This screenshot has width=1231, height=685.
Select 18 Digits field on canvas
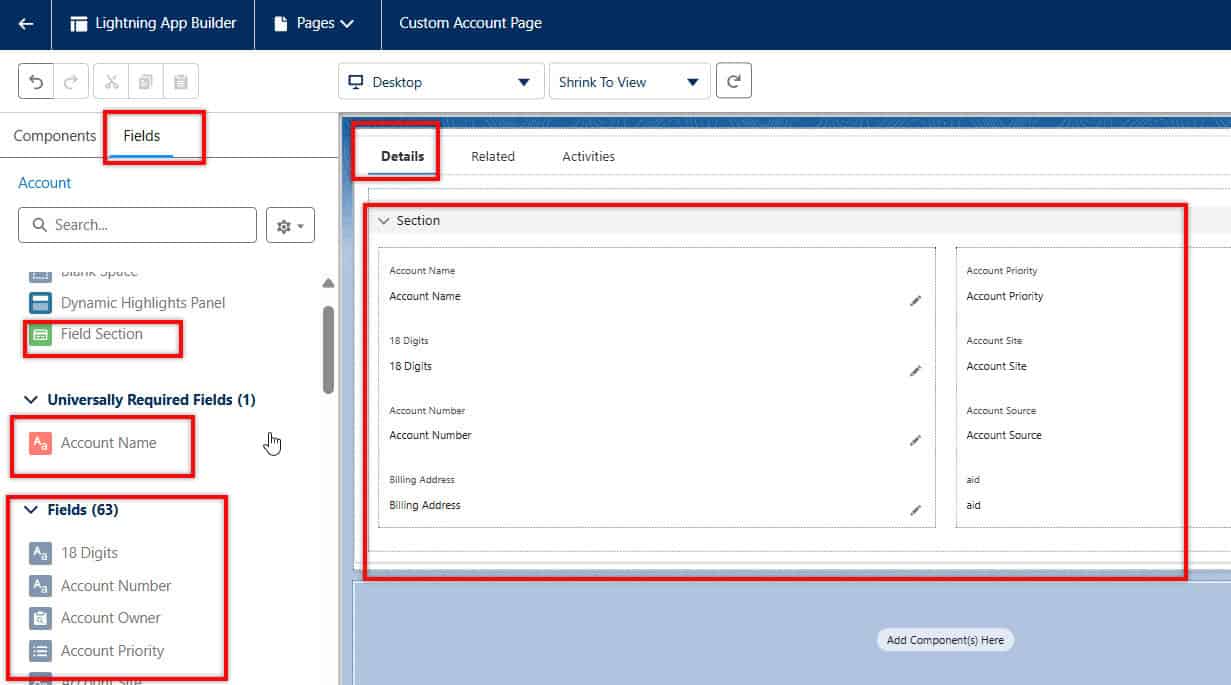pyautogui.click(x=657, y=354)
